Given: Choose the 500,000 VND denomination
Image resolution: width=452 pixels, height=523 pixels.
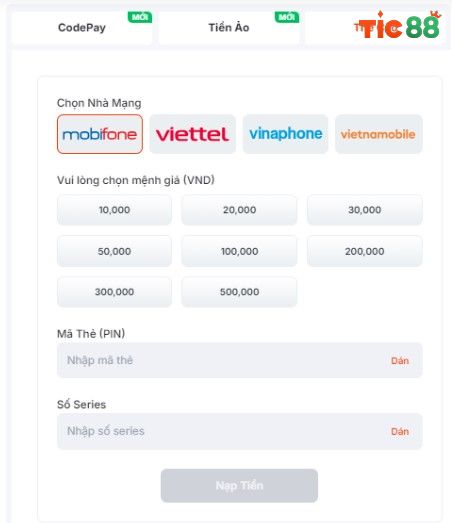Looking at the screenshot, I should coord(239,292).
